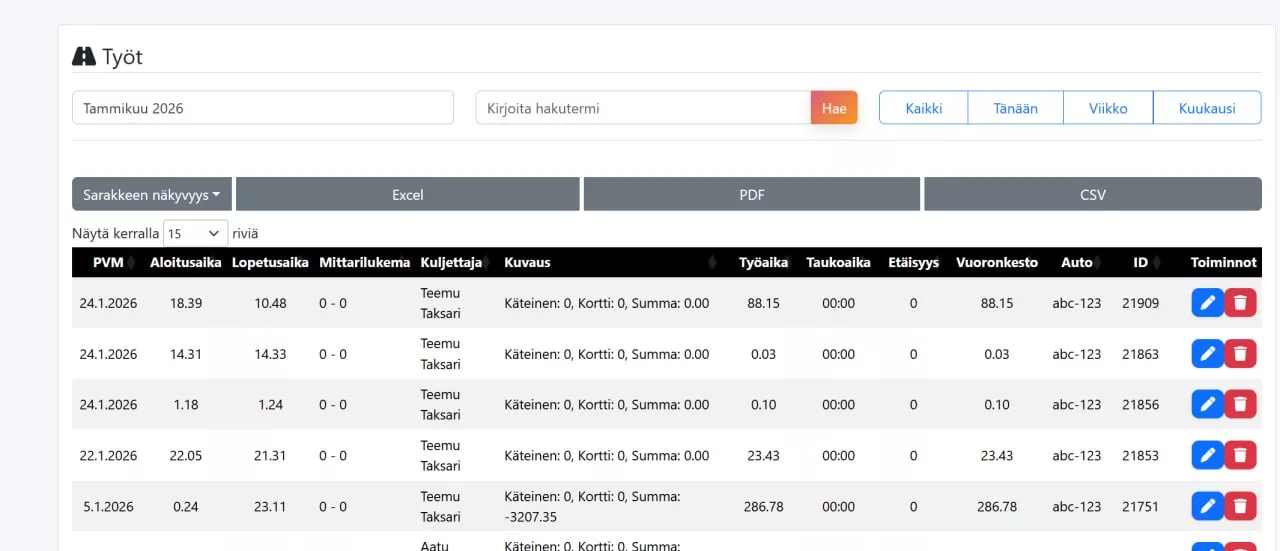1280x551 pixels.
Task: Open the Tammikuu 2026 month field
Action: pyautogui.click(x=263, y=108)
